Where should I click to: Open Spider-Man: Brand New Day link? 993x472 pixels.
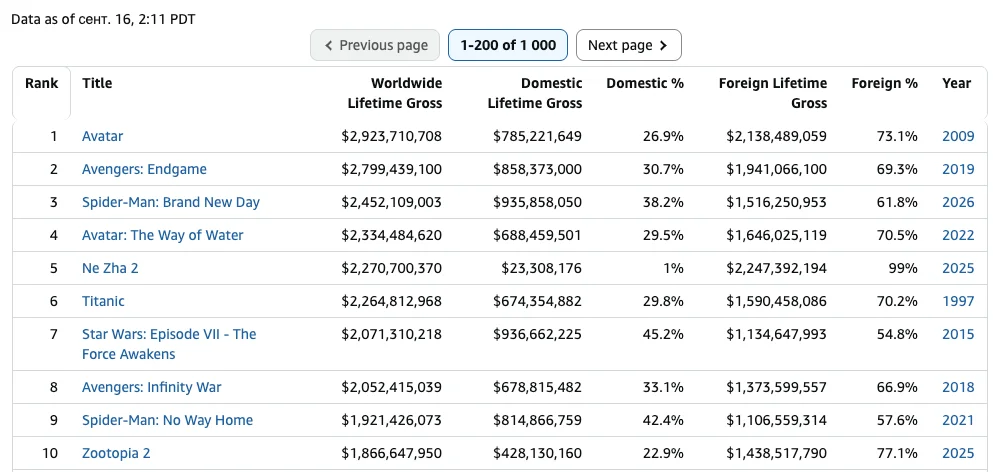tap(171, 202)
